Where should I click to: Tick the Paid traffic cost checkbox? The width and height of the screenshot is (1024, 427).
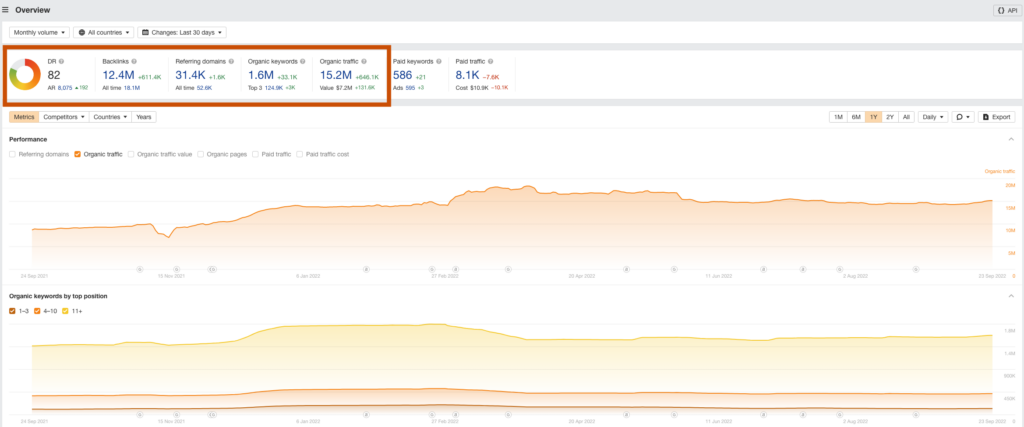pyautogui.click(x=300, y=154)
